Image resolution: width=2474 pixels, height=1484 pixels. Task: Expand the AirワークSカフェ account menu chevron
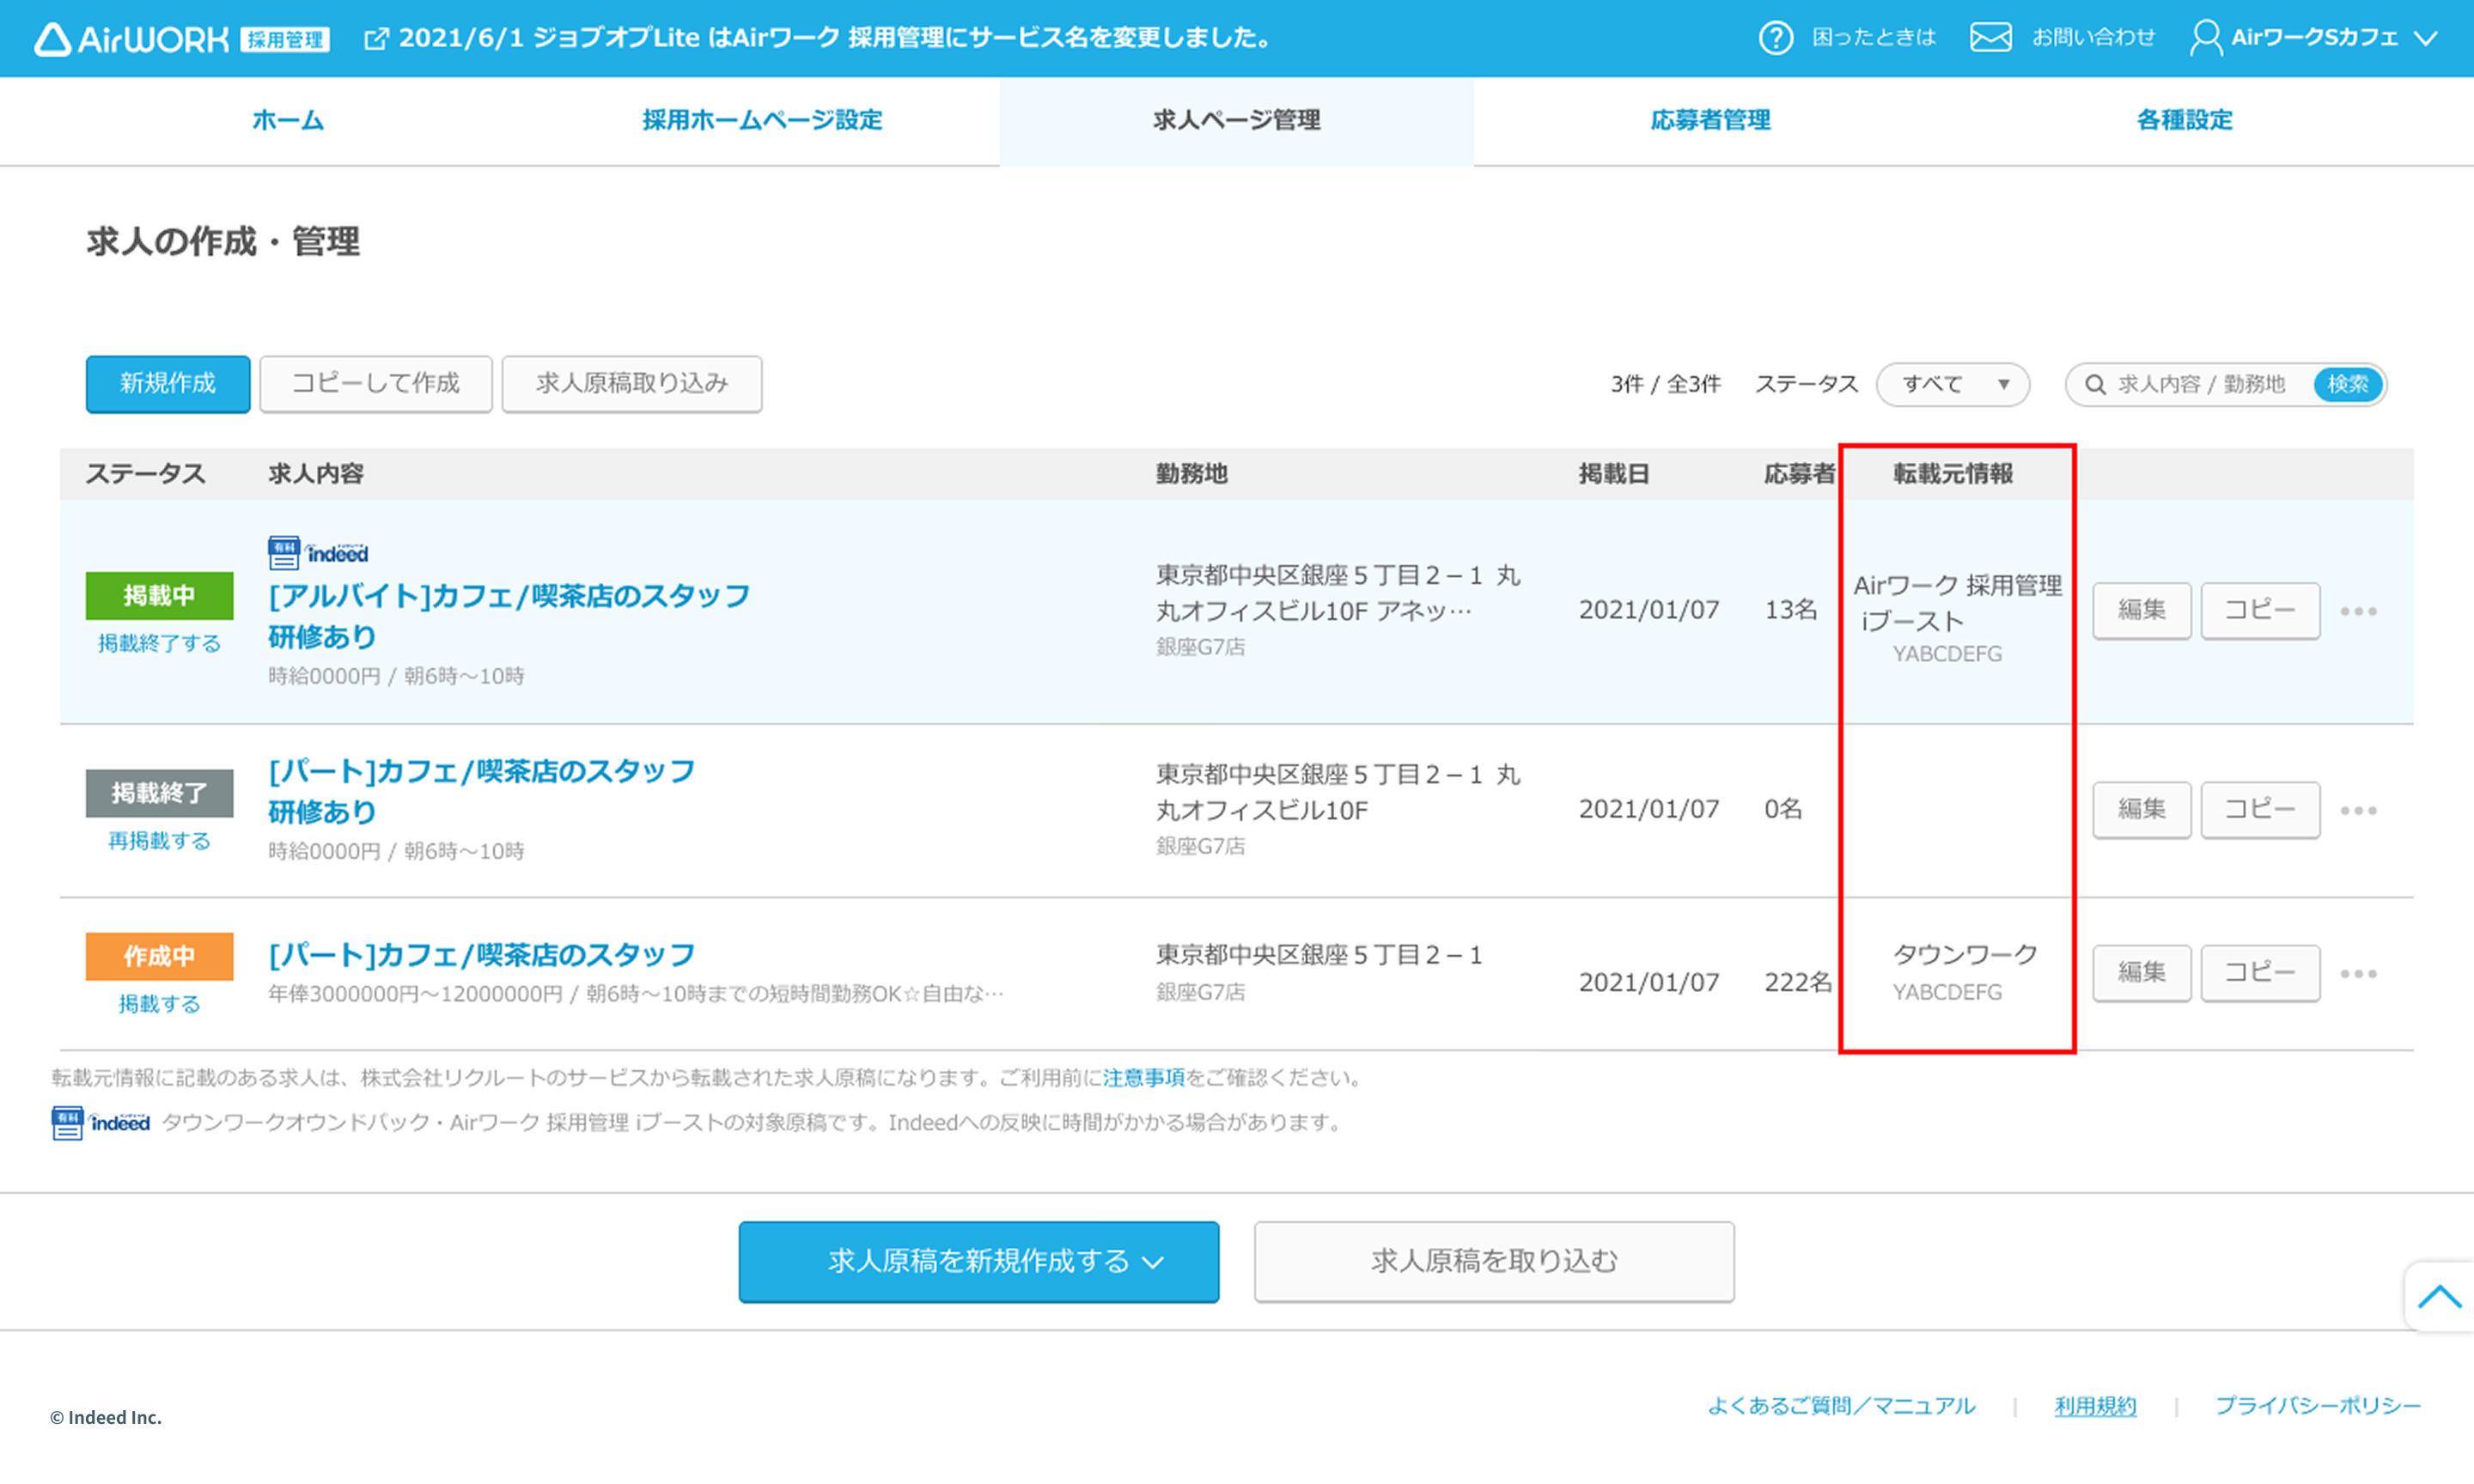tap(2425, 39)
